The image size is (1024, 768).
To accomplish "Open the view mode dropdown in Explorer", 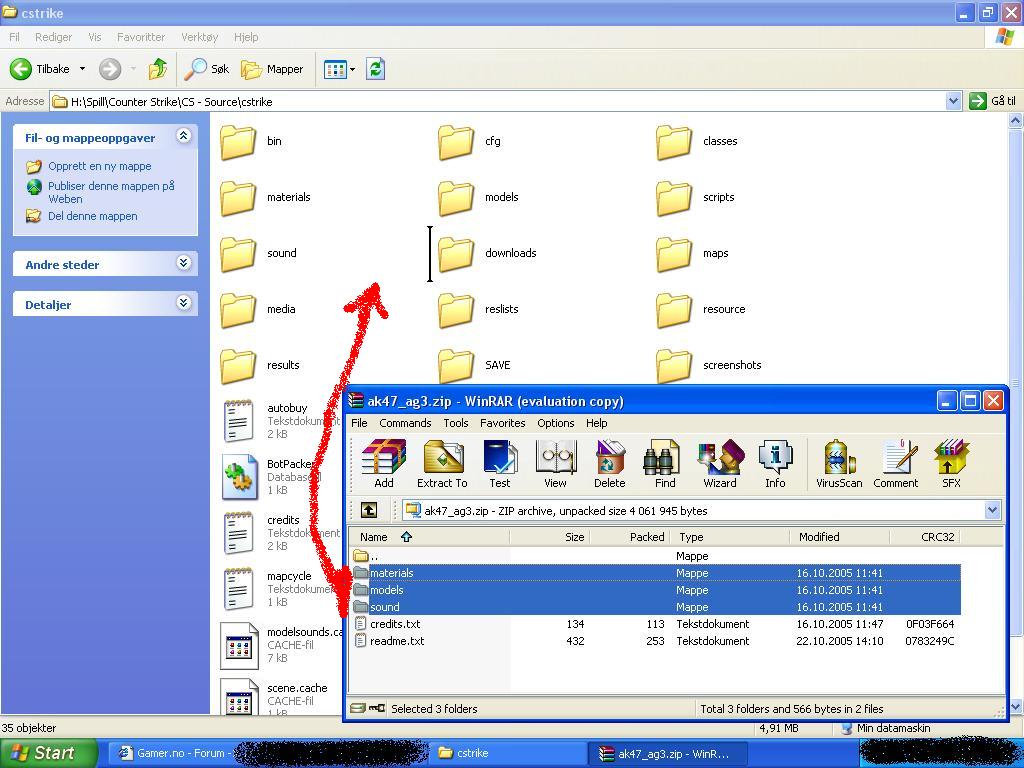I will 353,69.
